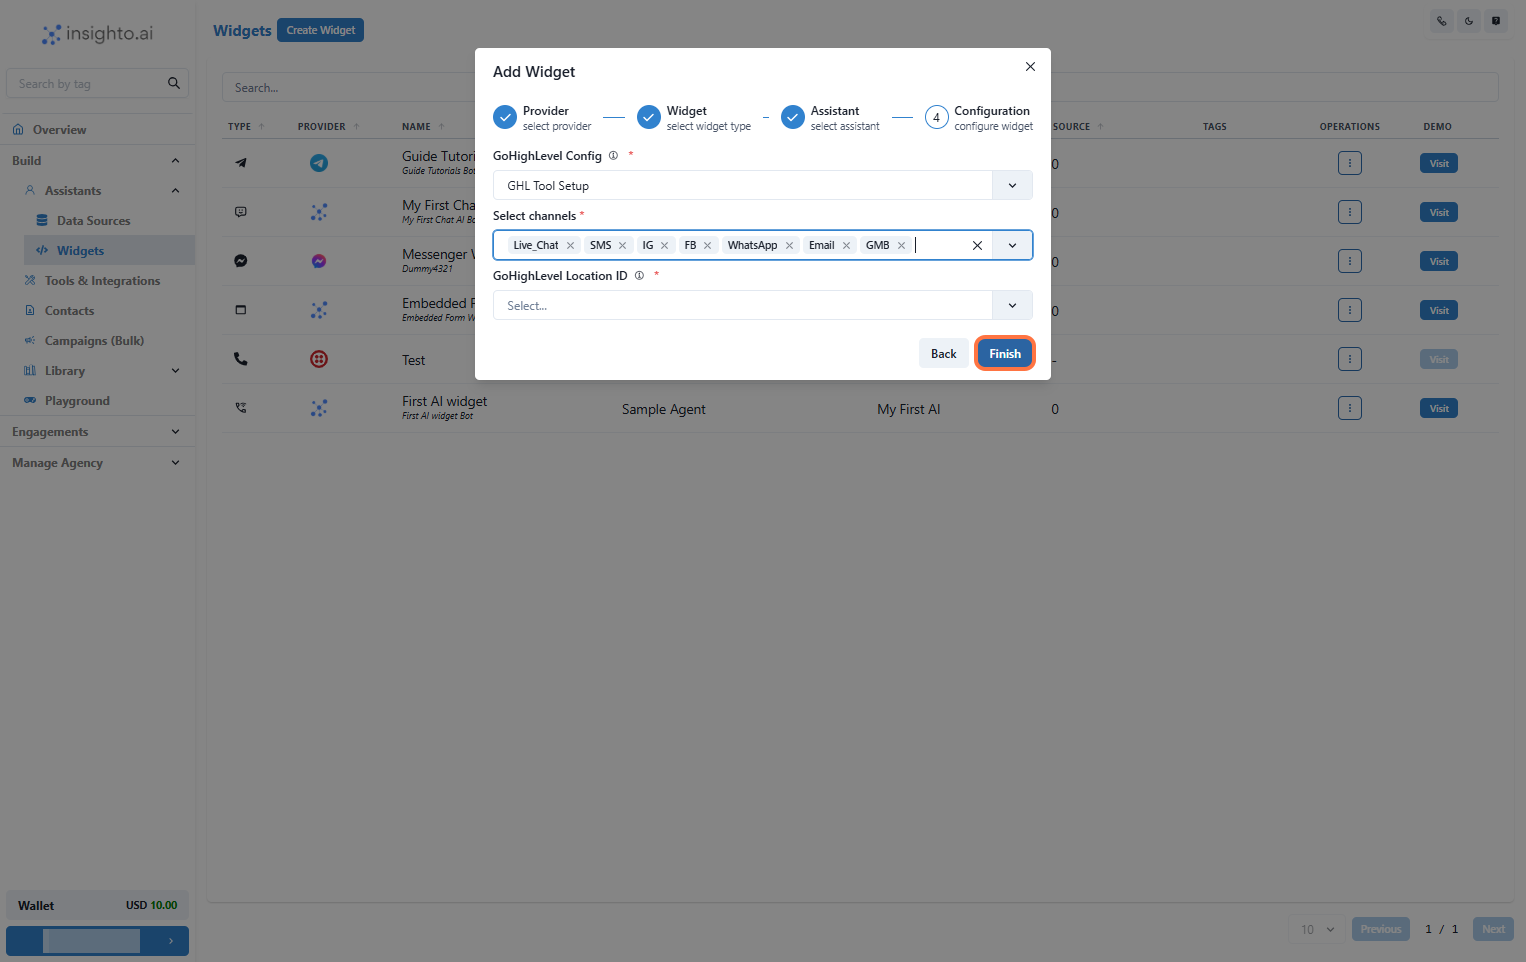This screenshot has width=1526, height=962.
Task: Open the account panel arrow at bottom-left
Action: (x=171, y=941)
